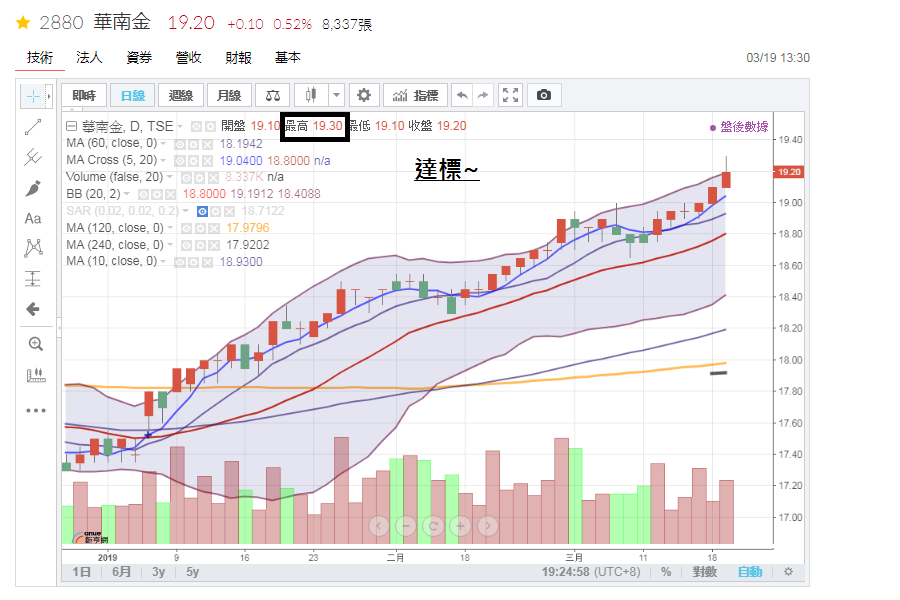Open dropdown arrow for Volume (false, 20)
Viewport: 900px width, 600px height.
tap(170, 177)
